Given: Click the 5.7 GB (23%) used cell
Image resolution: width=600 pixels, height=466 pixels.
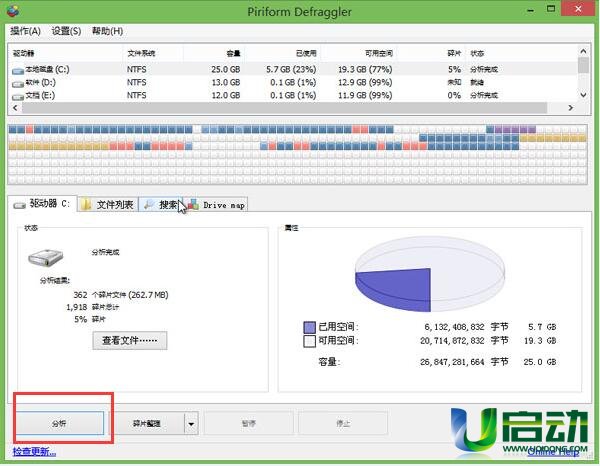Looking at the screenshot, I should (x=291, y=70).
